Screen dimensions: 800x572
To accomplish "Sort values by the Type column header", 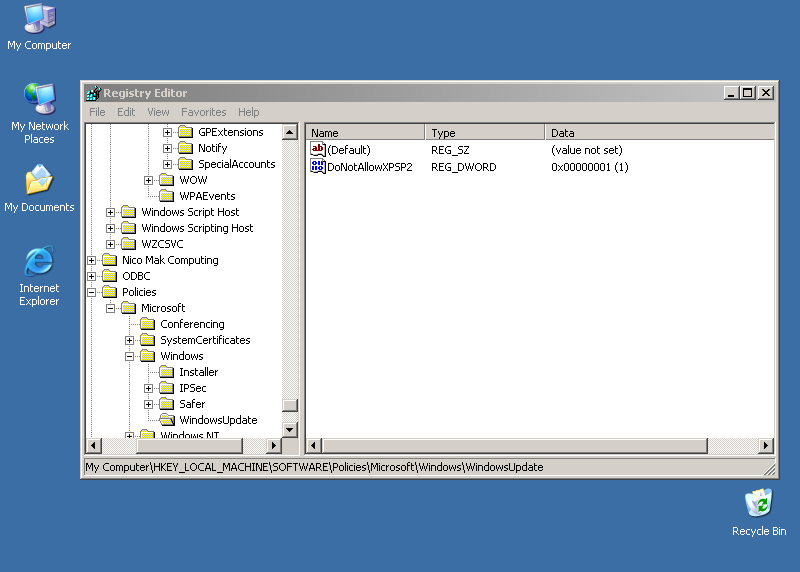I will [x=485, y=132].
